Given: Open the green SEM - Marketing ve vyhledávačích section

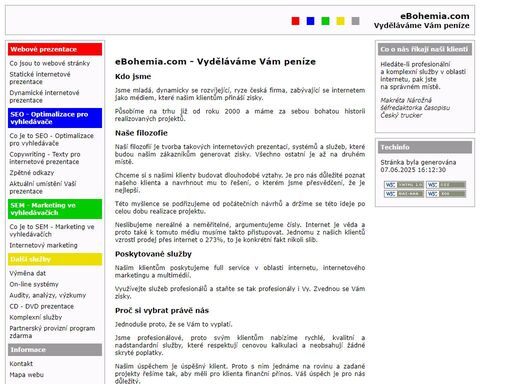Looking at the screenshot, I should (x=55, y=209).
